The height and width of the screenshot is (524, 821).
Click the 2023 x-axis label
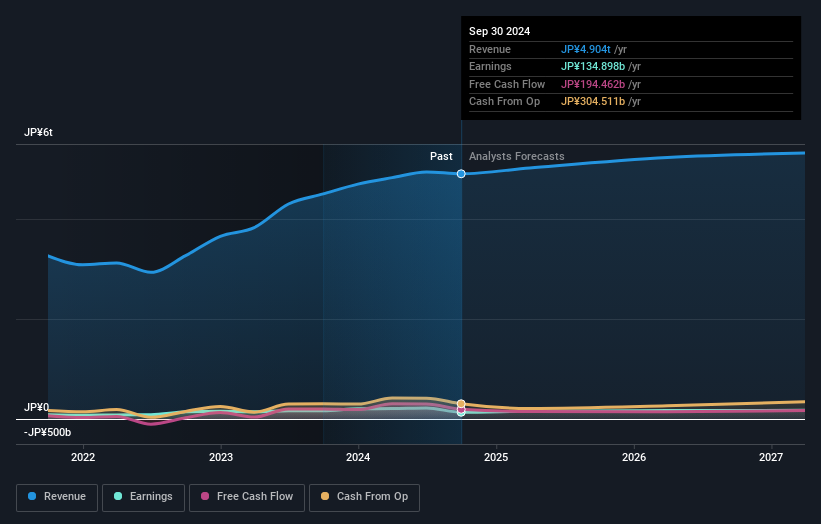(221, 457)
